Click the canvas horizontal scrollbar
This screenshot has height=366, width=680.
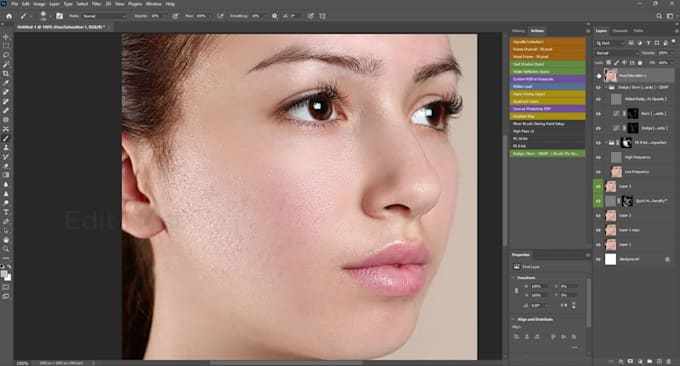coord(286,363)
